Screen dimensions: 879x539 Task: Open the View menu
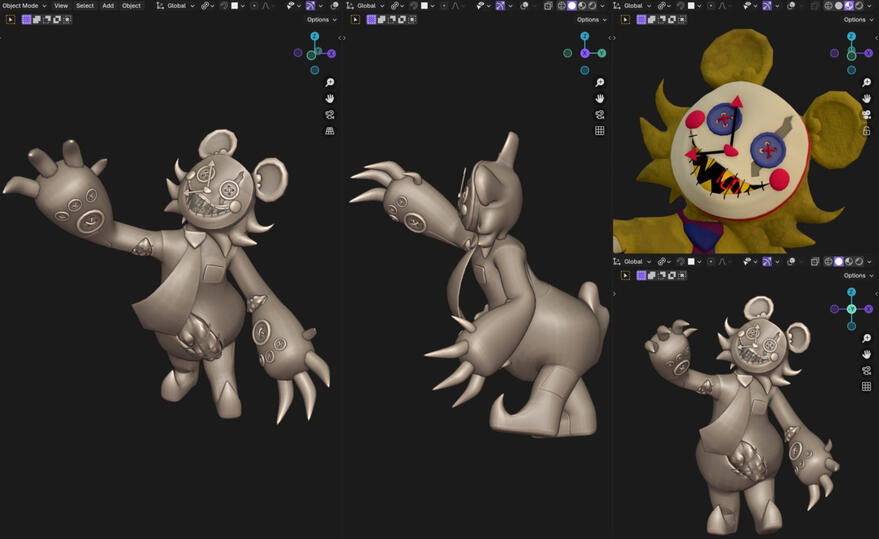[61, 6]
